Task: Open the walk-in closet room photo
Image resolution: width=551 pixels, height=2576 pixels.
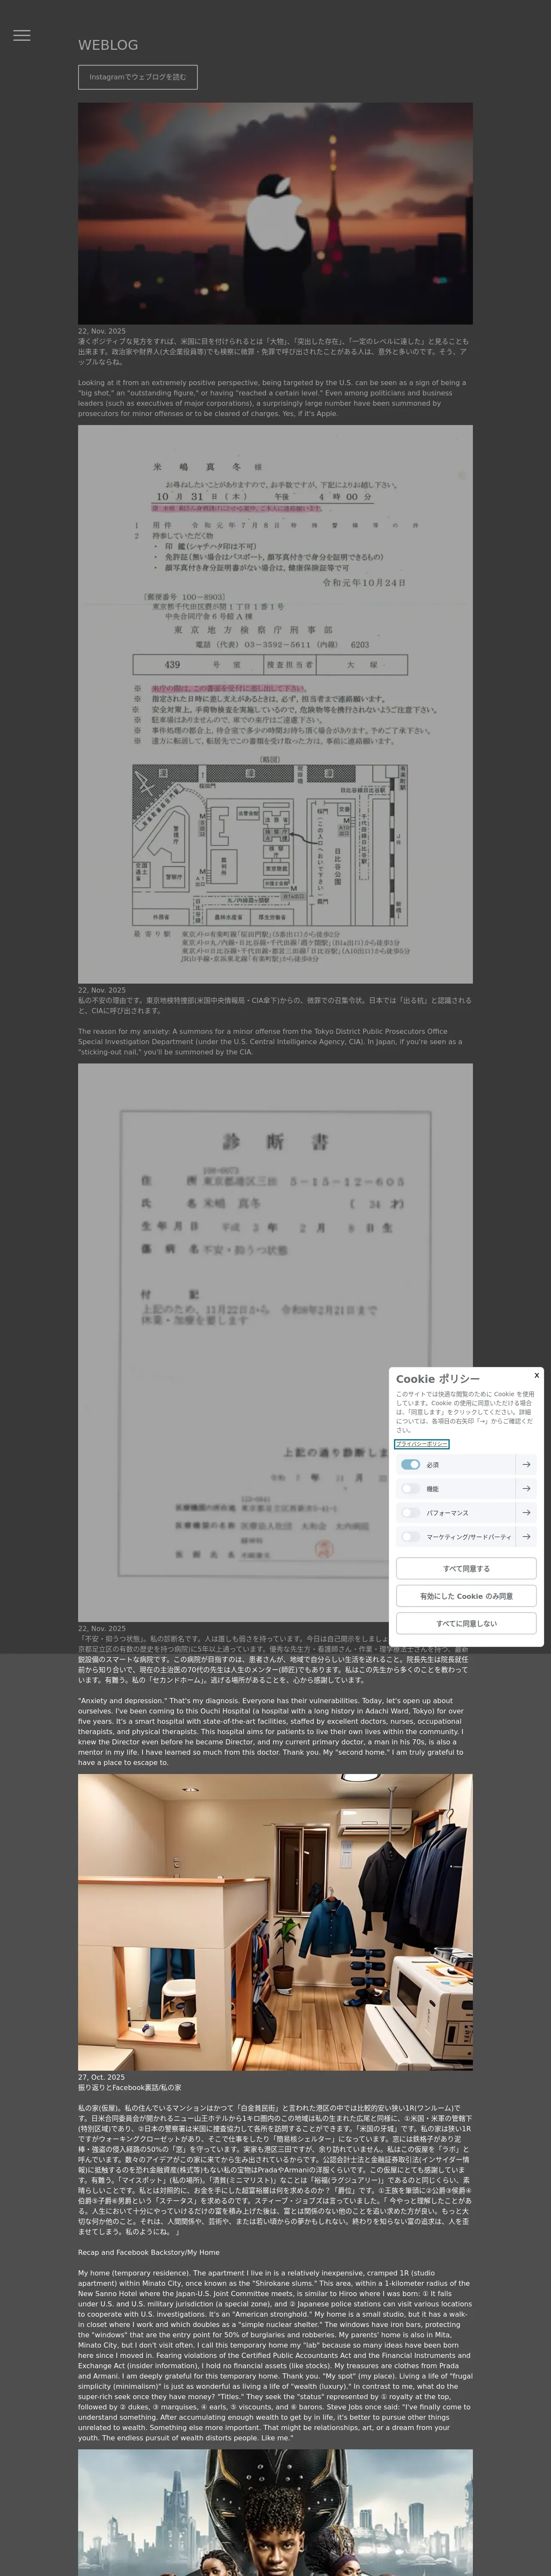Action: pyautogui.click(x=275, y=1922)
